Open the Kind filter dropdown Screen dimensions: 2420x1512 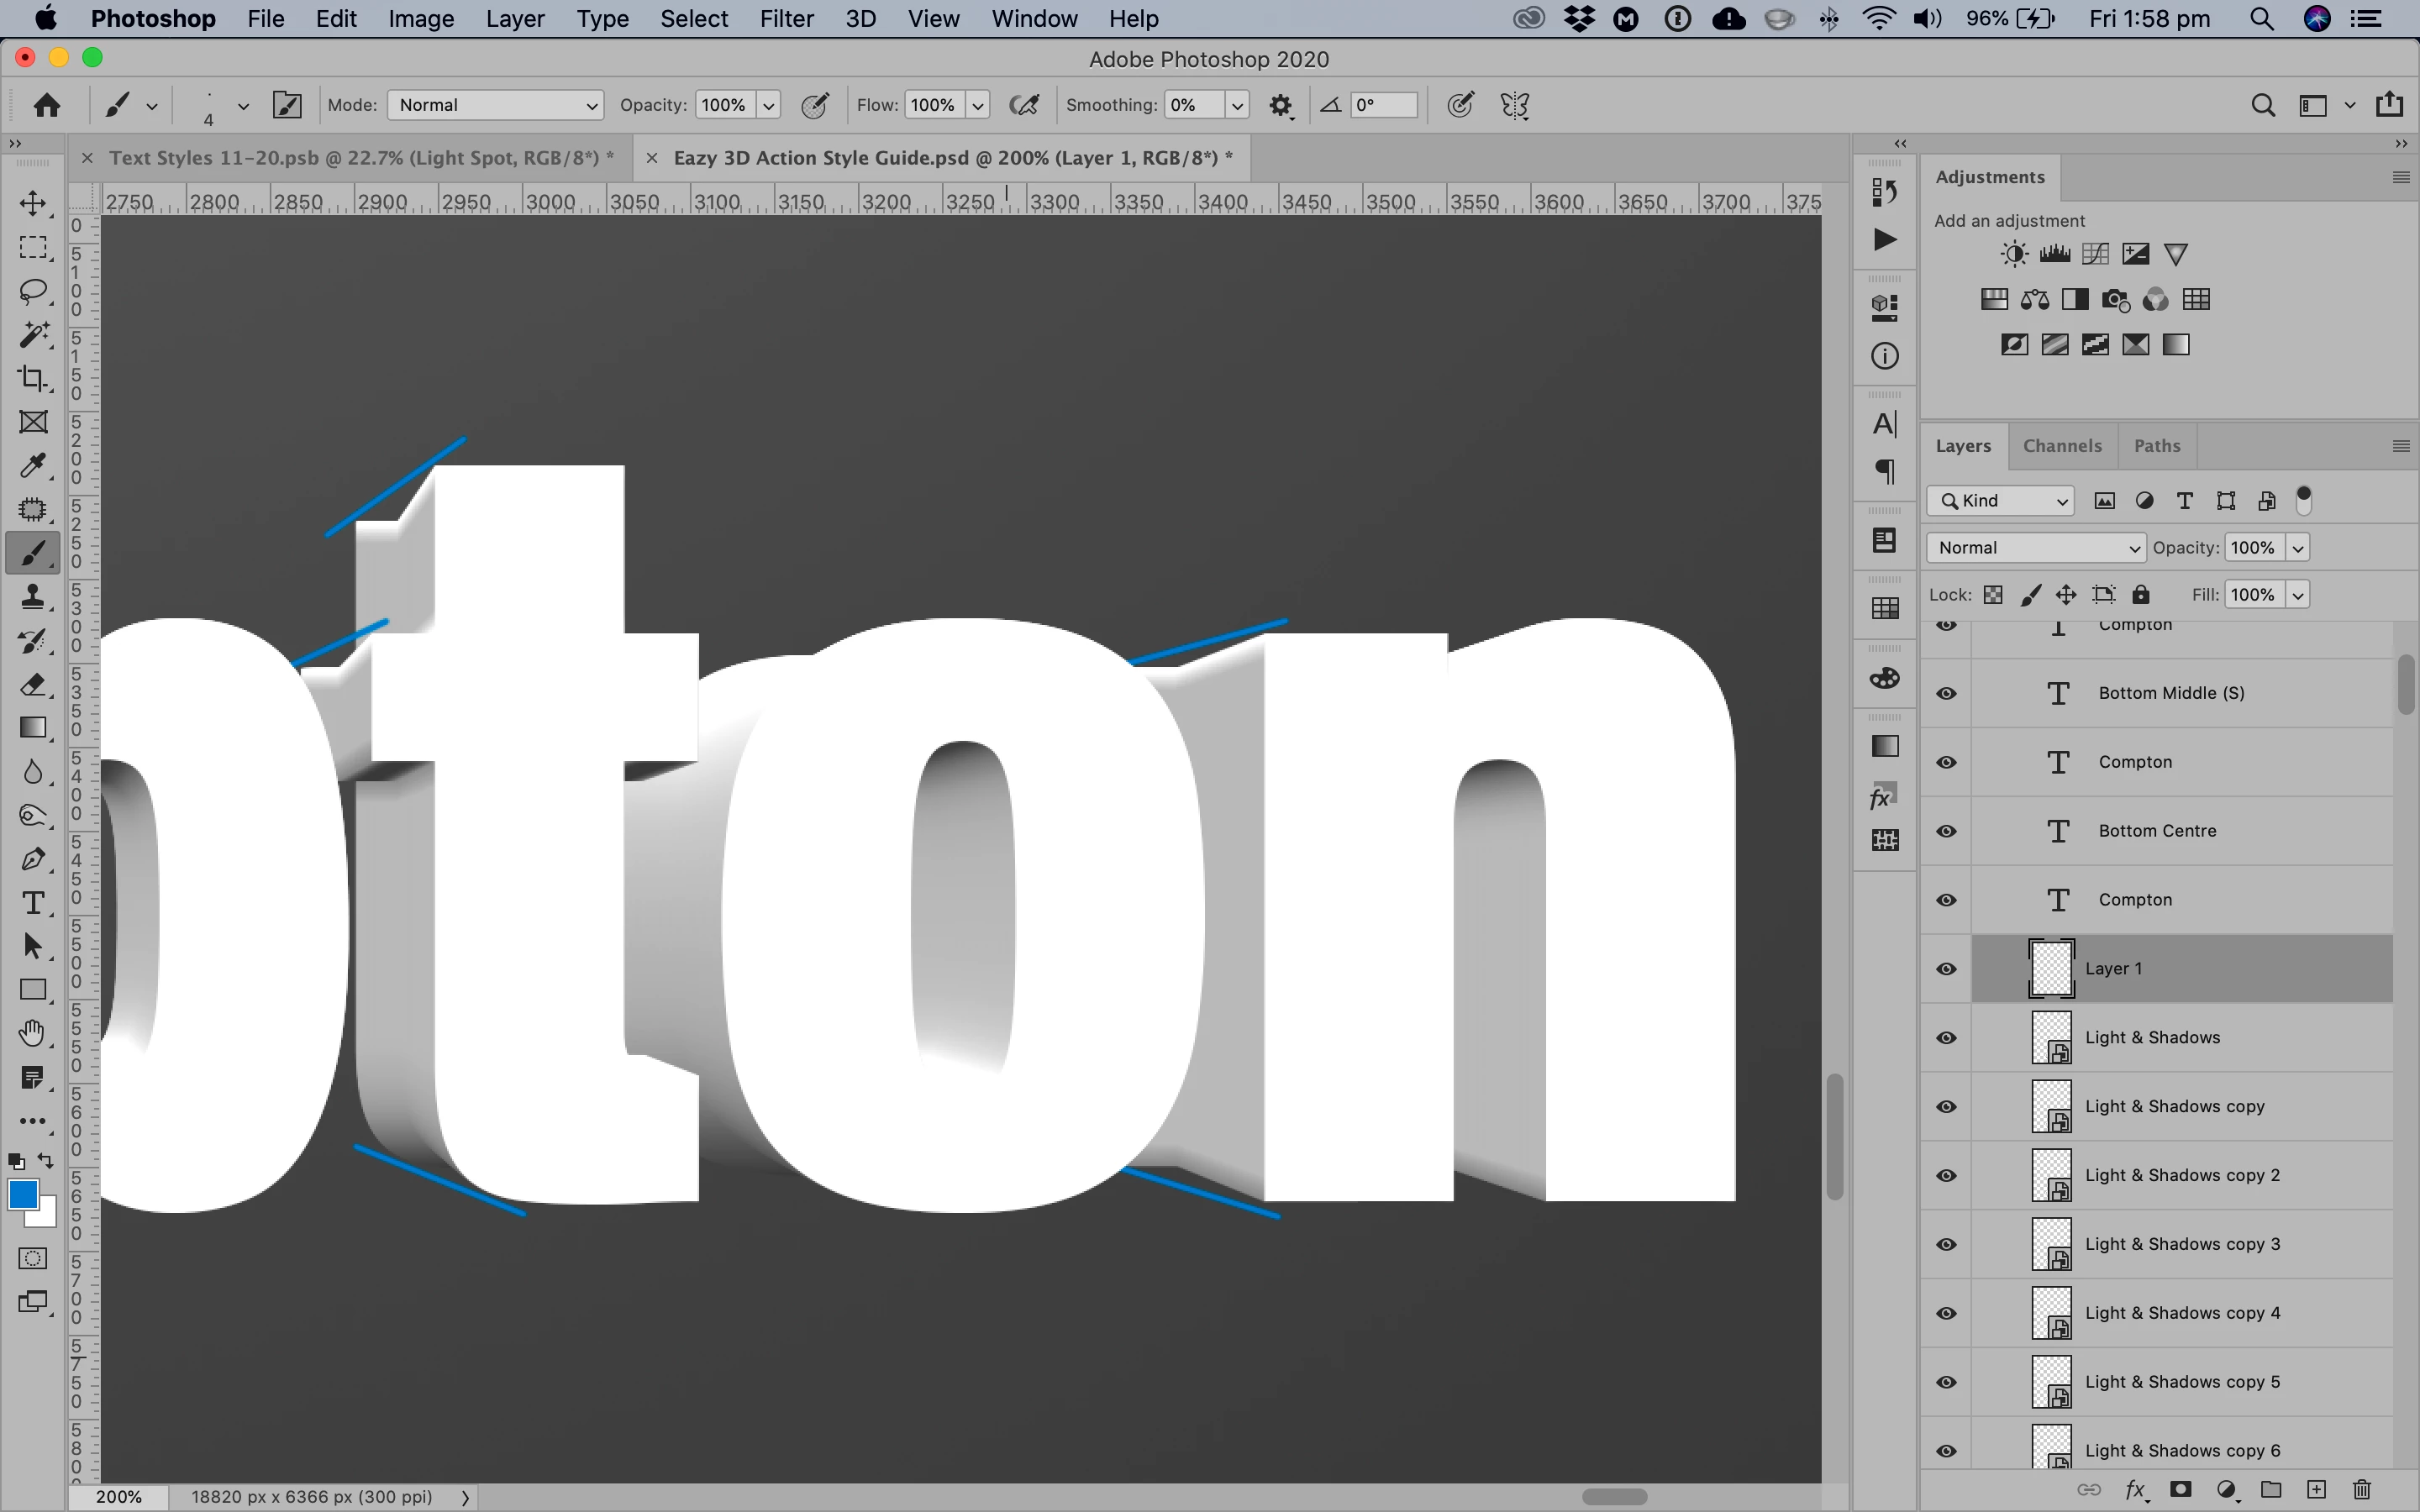(2001, 501)
